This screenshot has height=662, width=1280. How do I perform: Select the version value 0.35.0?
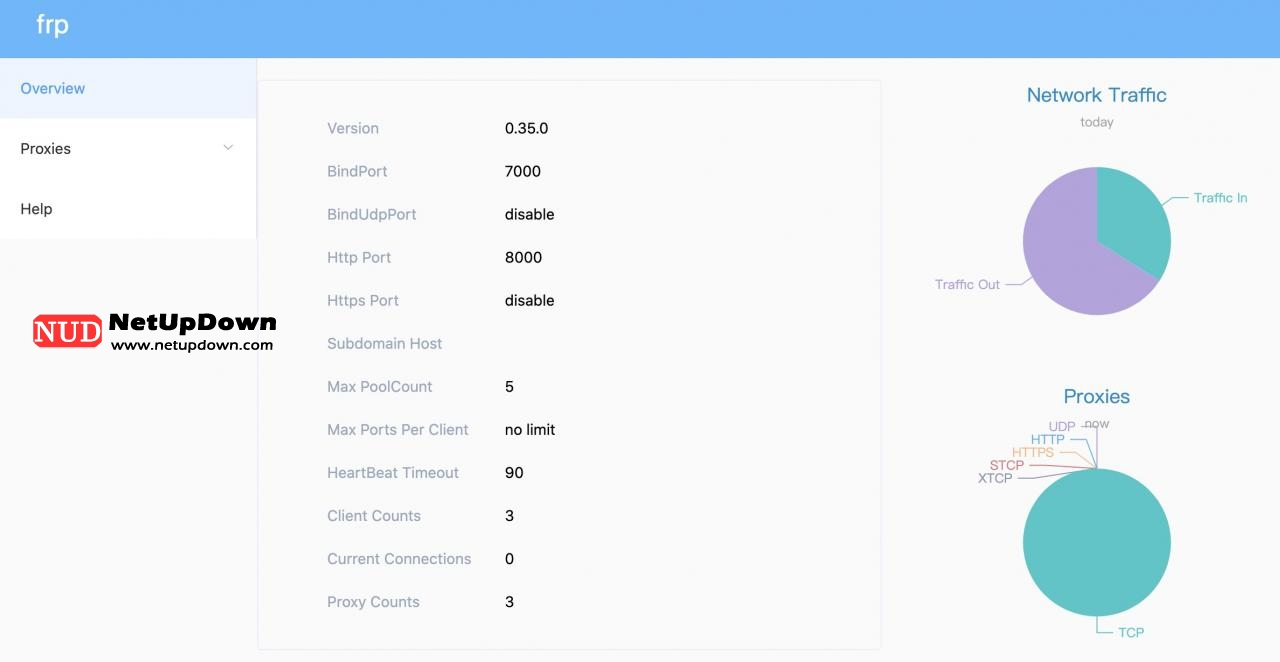coord(526,128)
